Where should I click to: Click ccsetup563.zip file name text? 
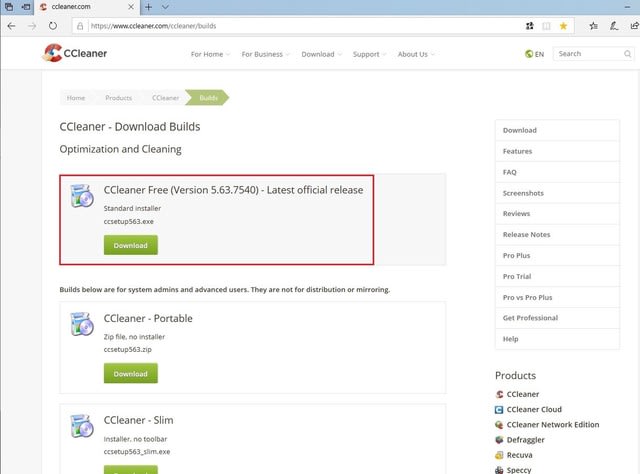tap(128, 349)
